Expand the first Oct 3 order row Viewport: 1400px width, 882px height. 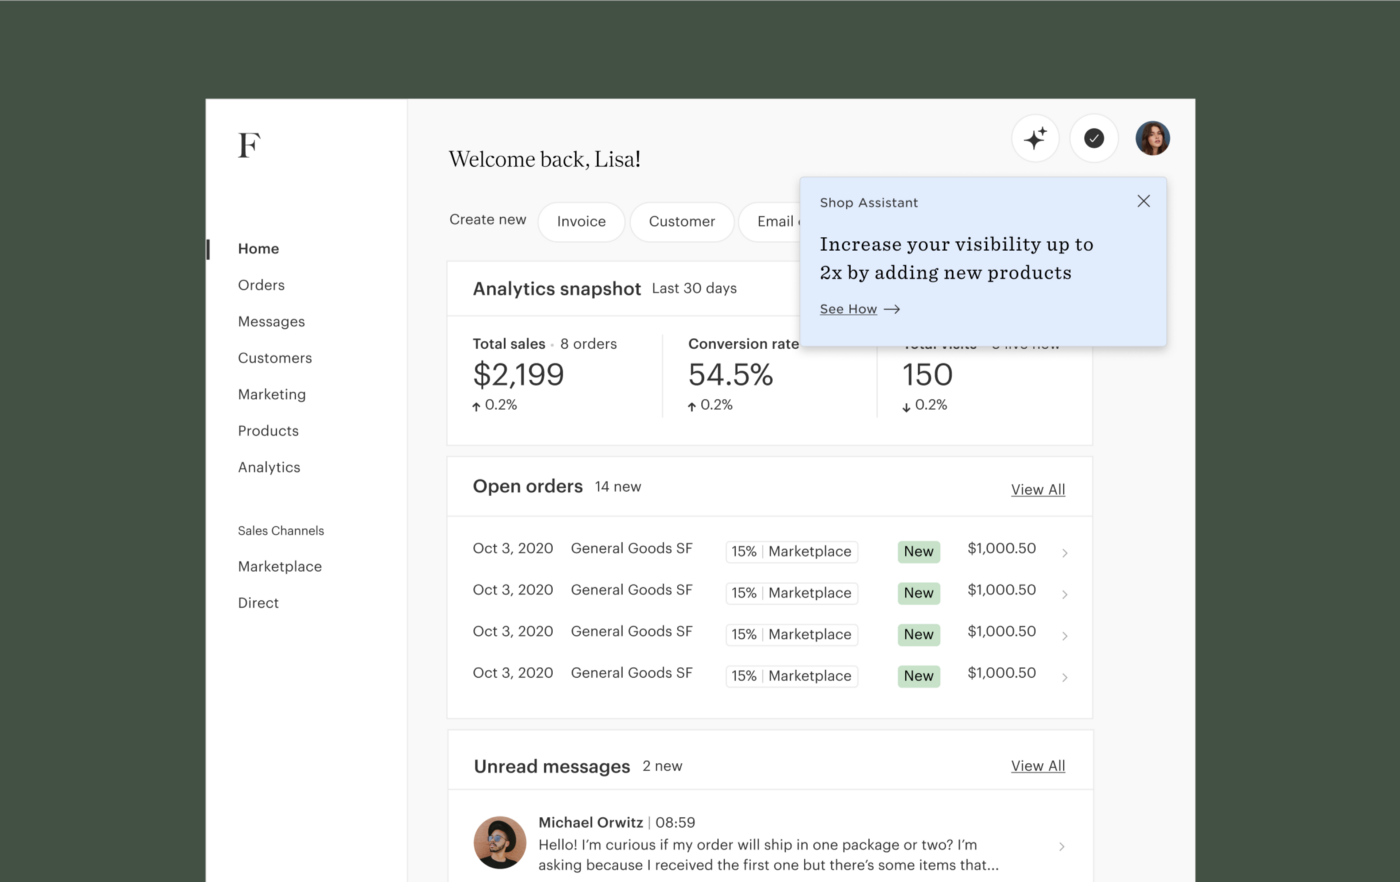[x=1063, y=550]
